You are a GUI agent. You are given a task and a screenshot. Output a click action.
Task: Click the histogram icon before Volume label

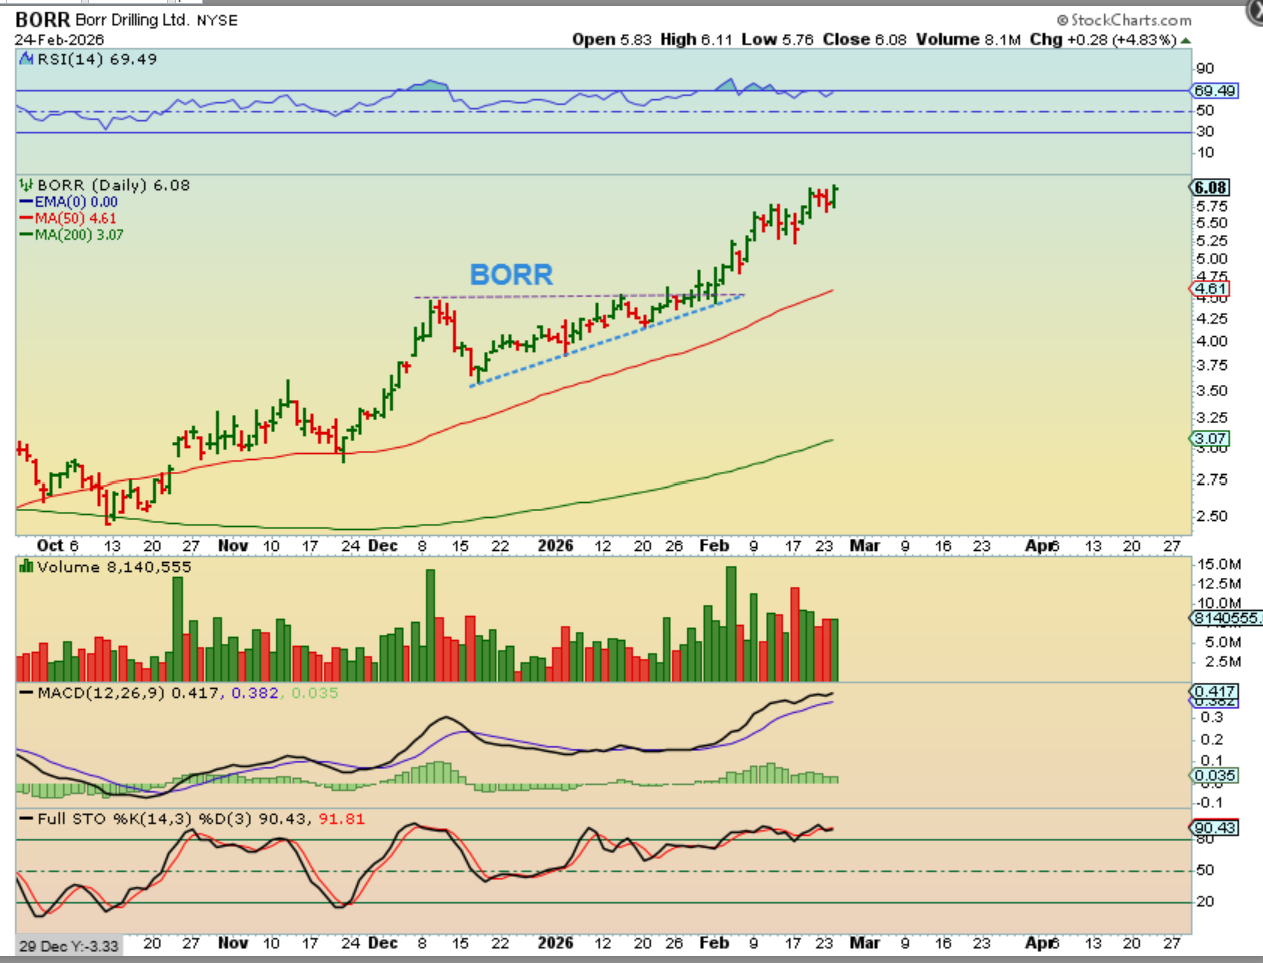27,567
